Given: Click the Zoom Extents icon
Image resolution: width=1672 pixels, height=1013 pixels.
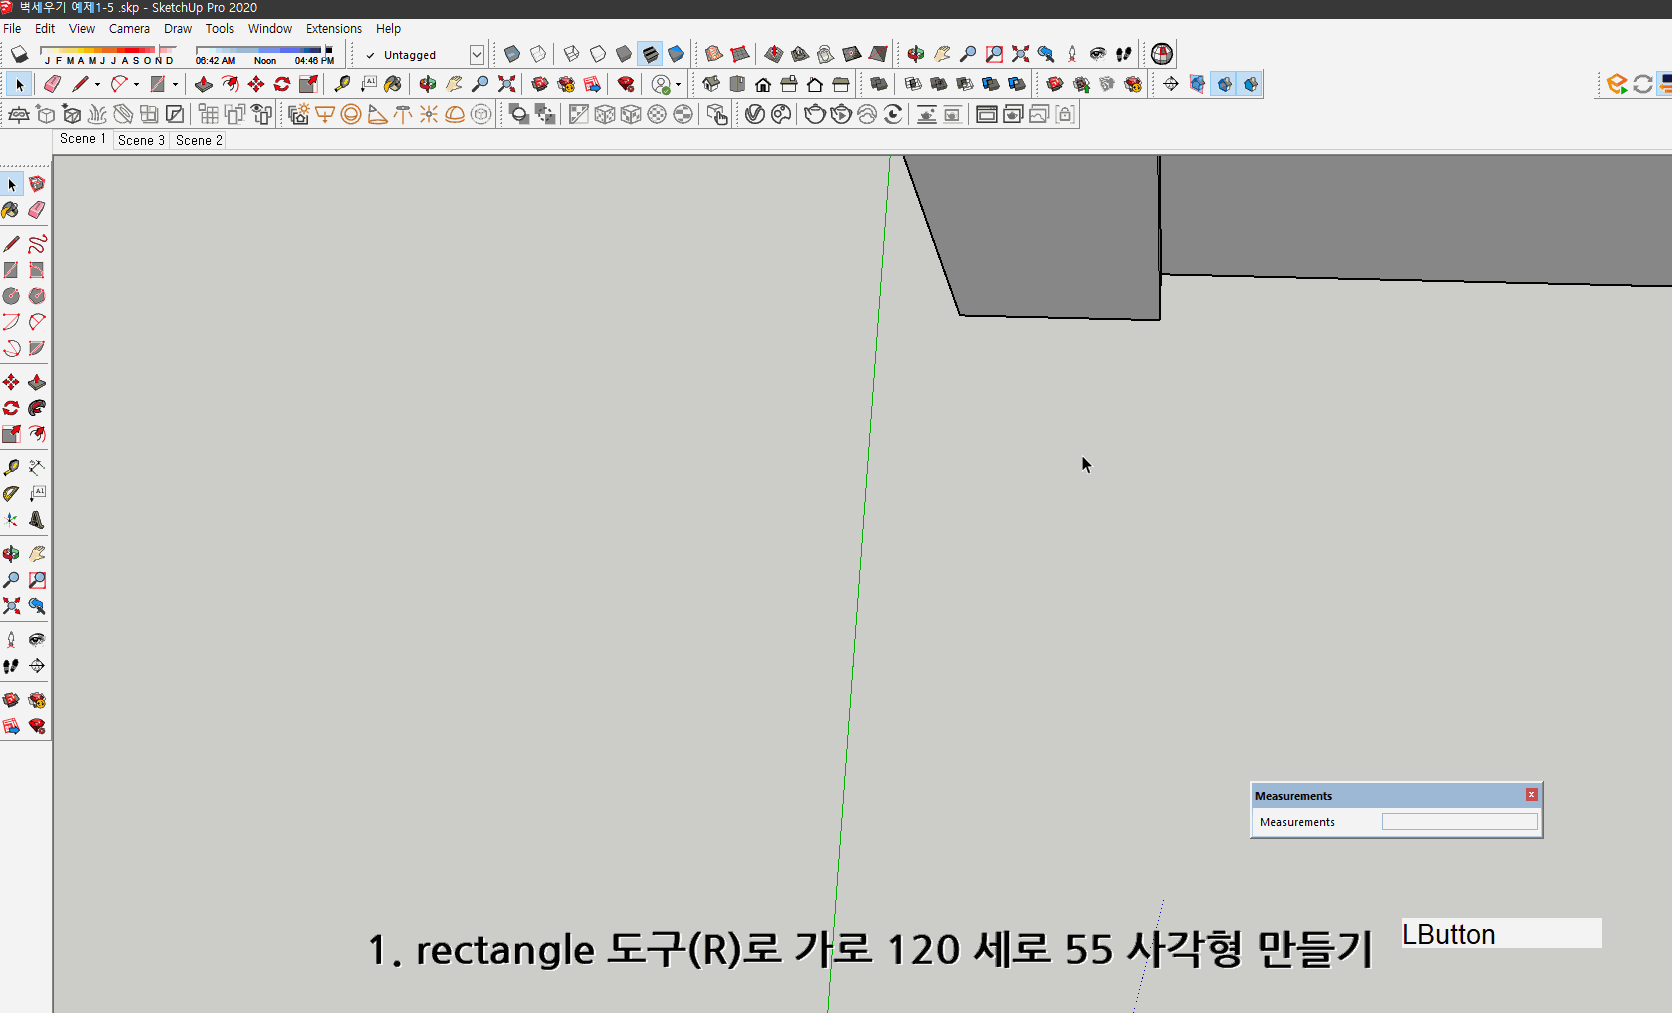Looking at the screenshot, I should [12, 606].
